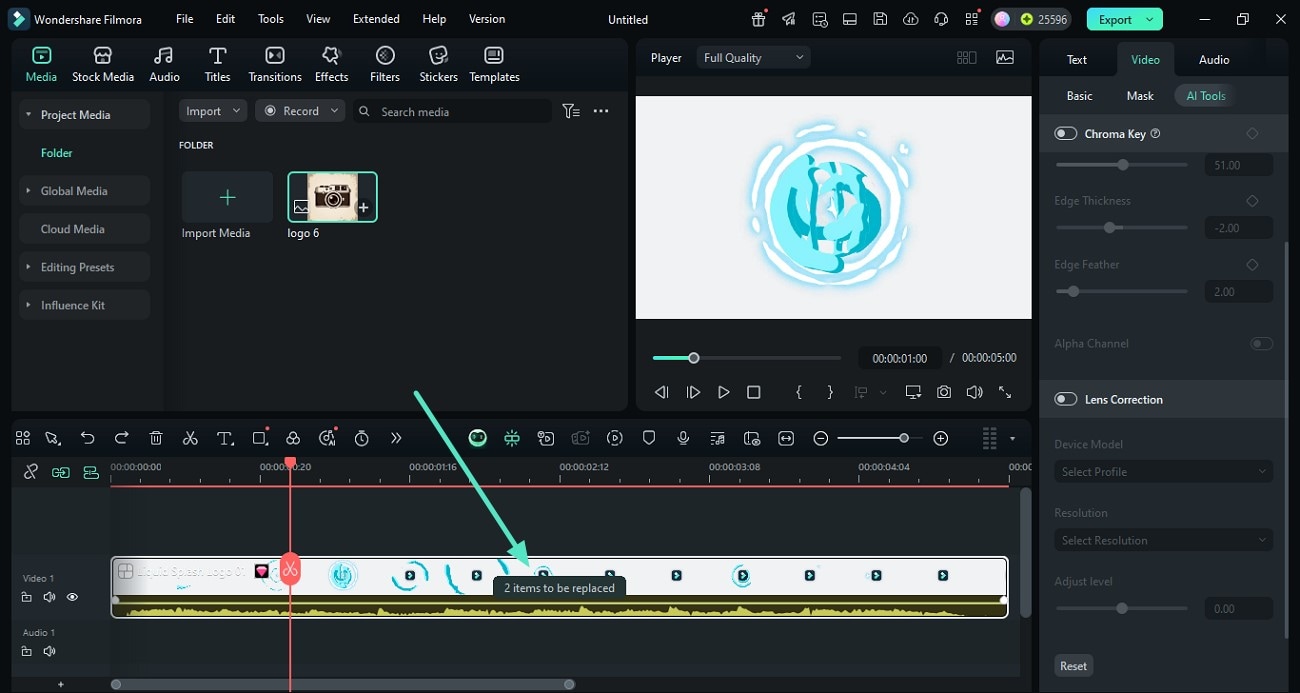Image resolution: width=1300 pixels, height=693 pixels.
Task: Select the crop tool in timeline toolbar
Action: point(260,438)
